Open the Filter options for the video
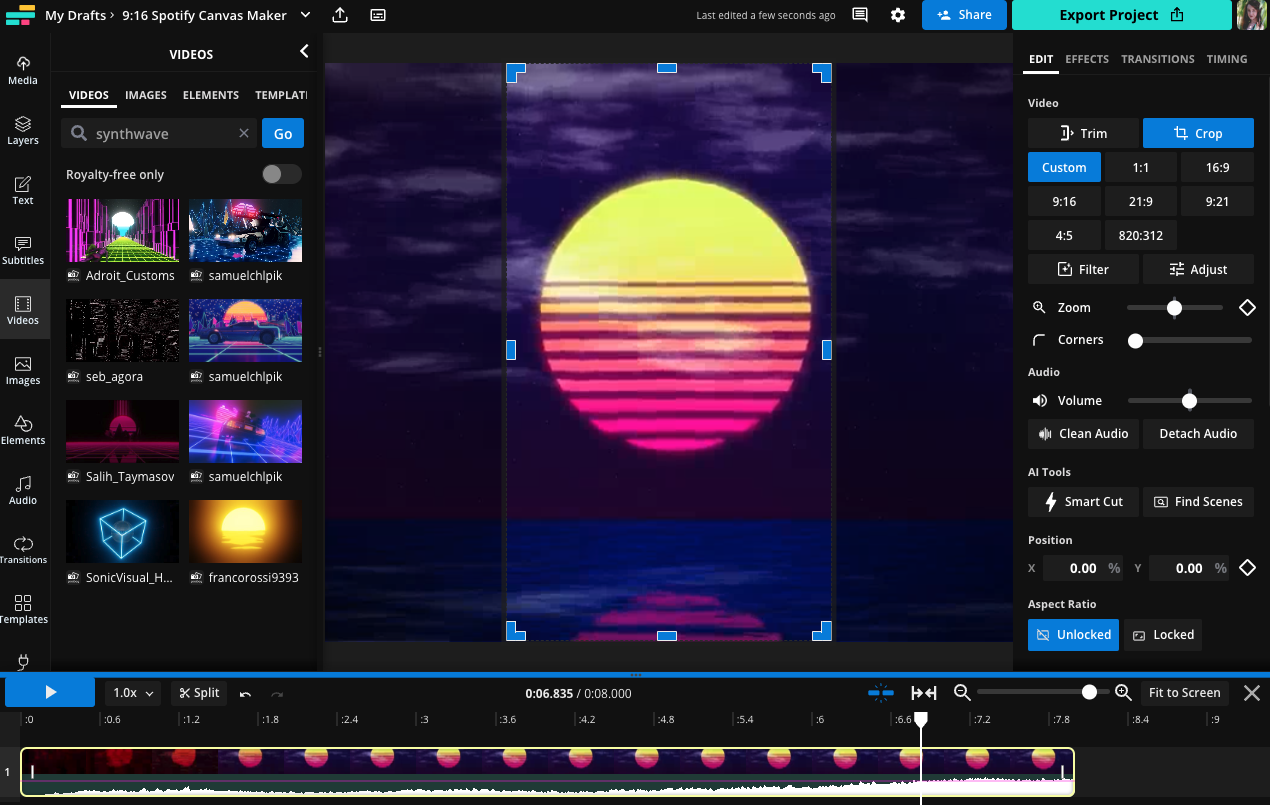 click(x=1083, y=269)
